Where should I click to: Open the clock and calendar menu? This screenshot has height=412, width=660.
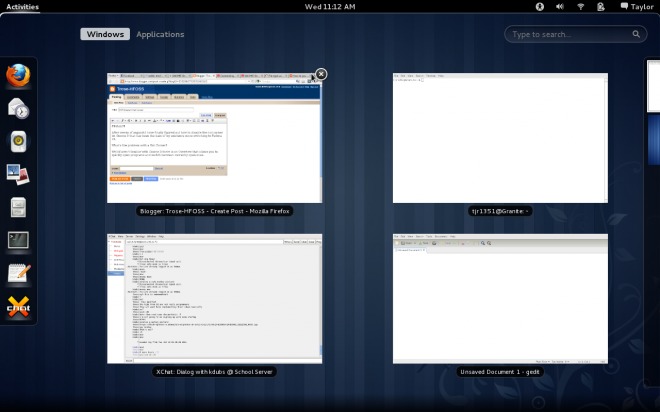(x=330, y=7)
